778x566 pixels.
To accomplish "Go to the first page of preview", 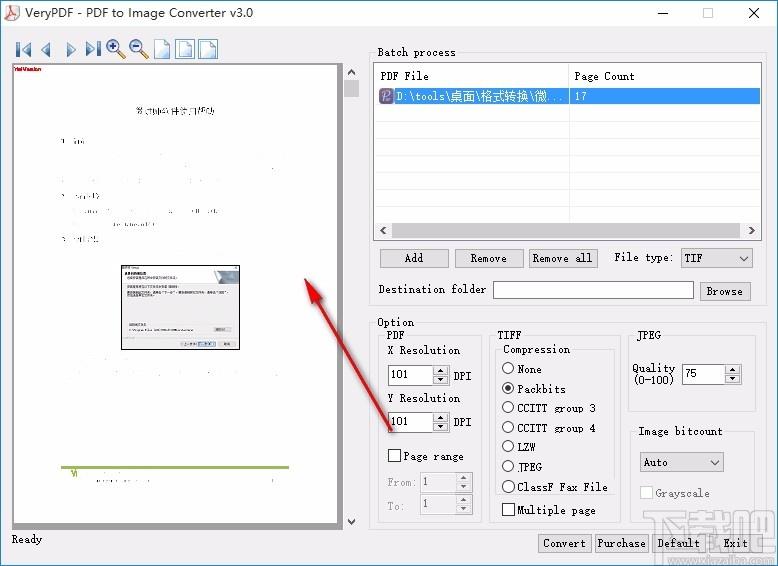I will pyautogui.click(x=23, y=49).
